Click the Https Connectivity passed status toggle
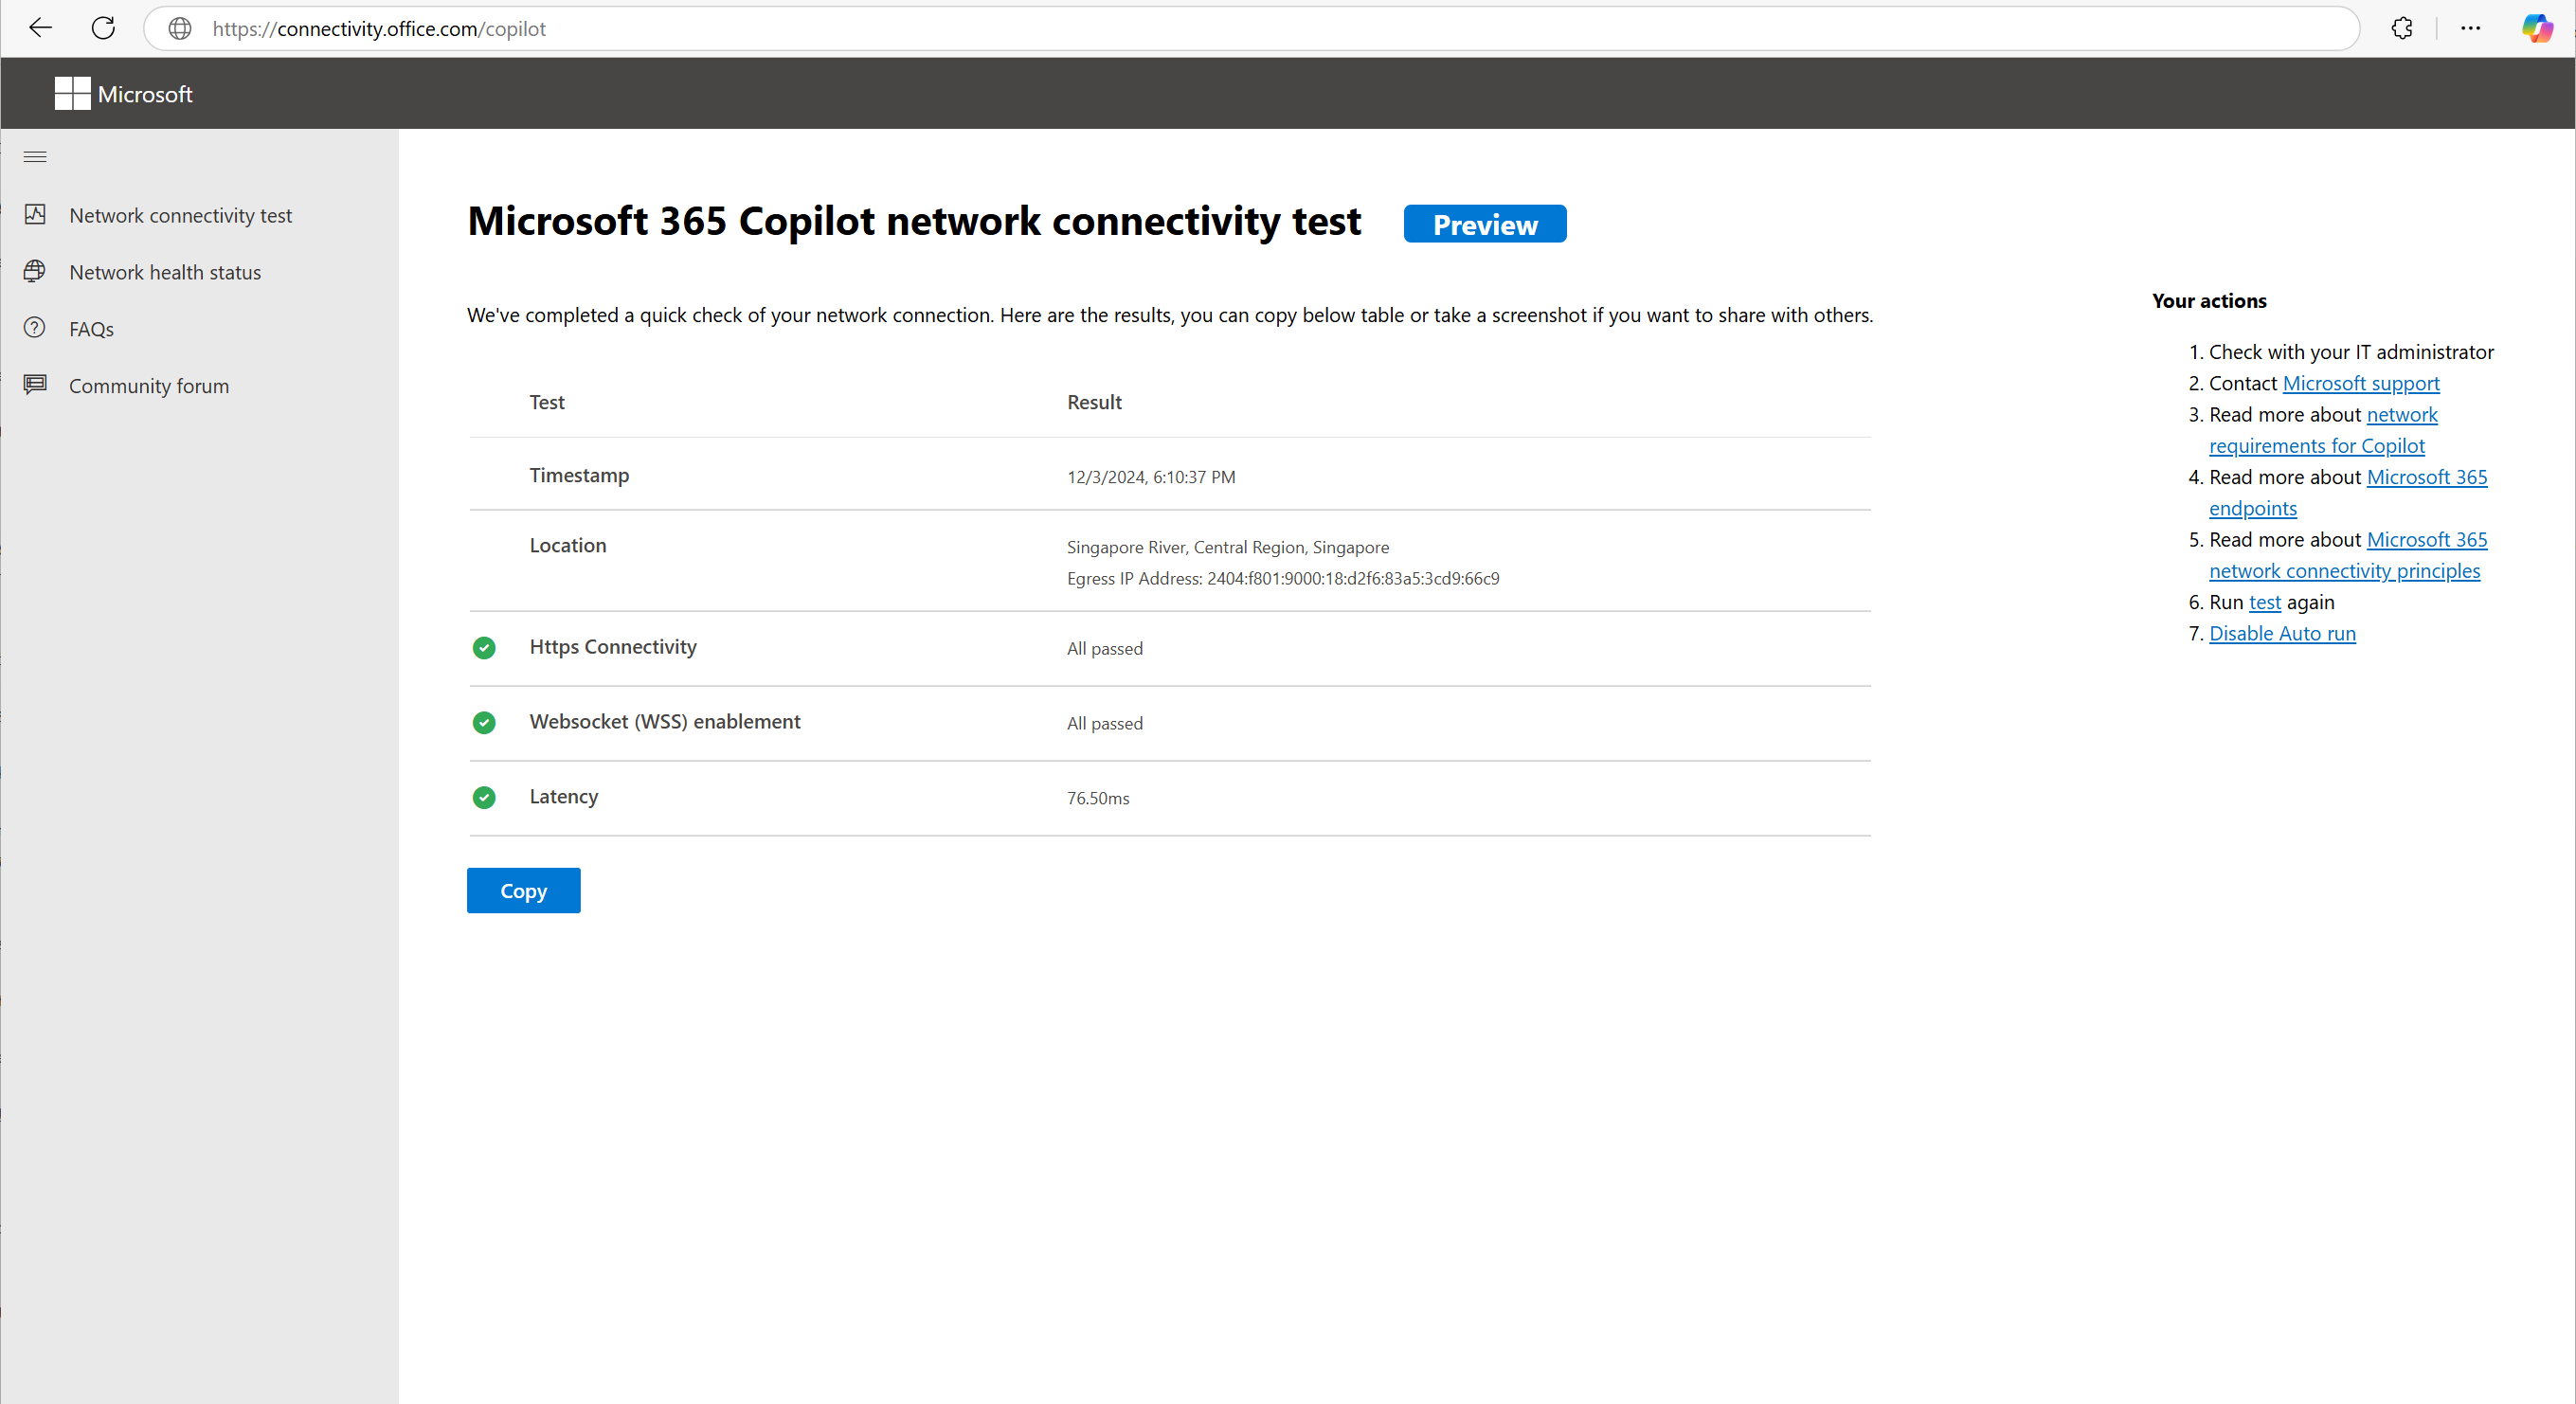2576x1404 pixels. pos(484,647)
